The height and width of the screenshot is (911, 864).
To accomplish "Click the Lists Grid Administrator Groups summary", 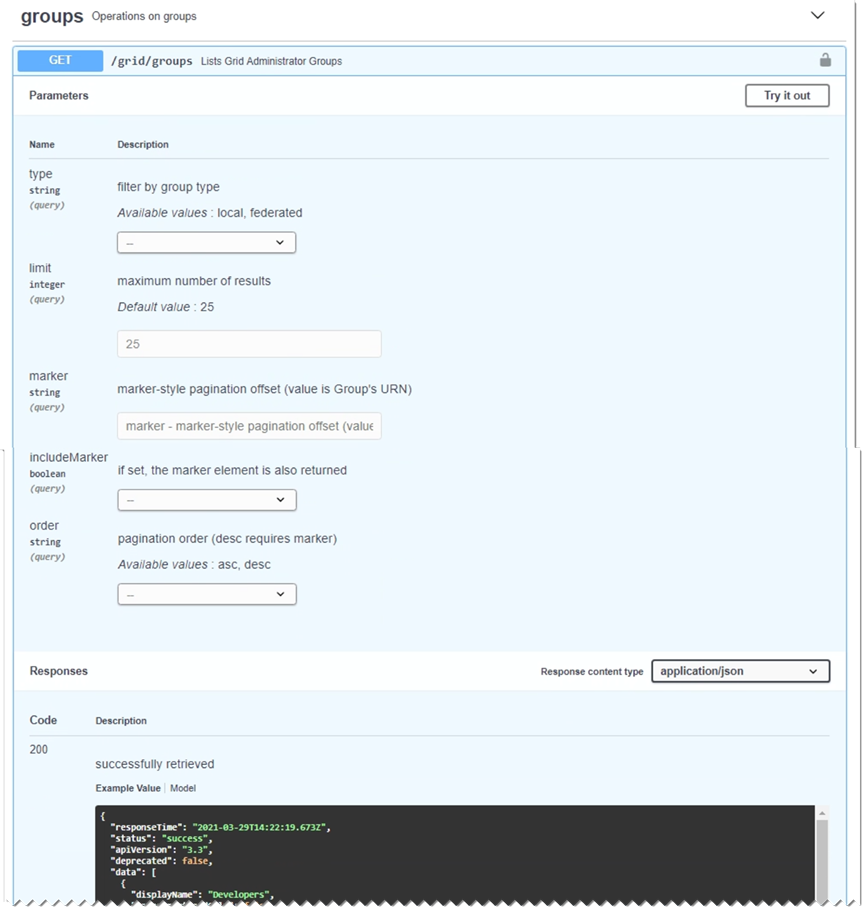I will (x=270, y=61).
